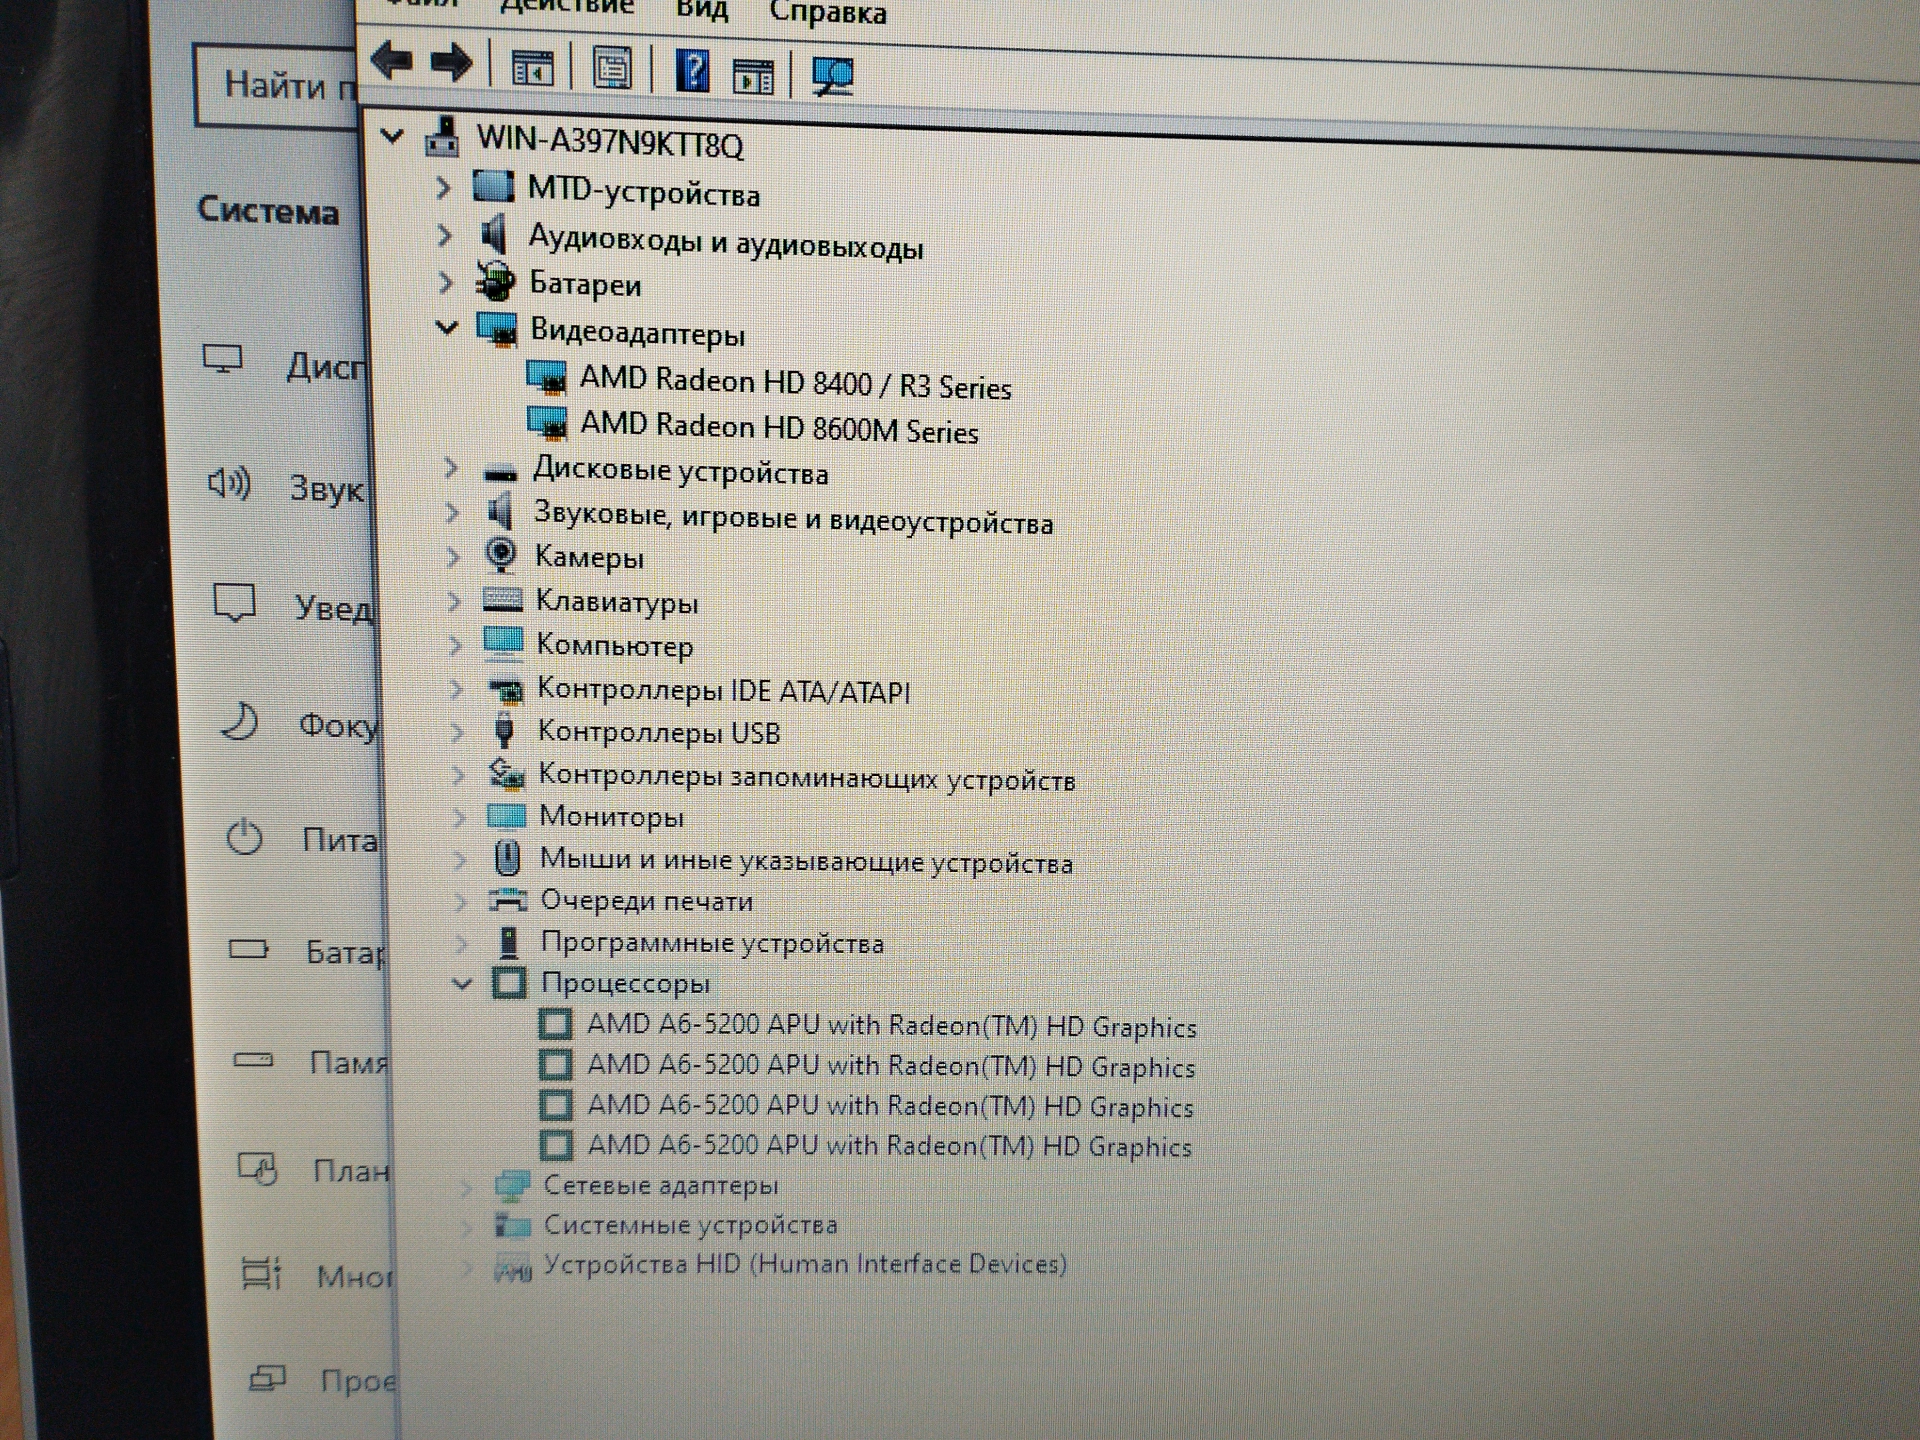Select first AMD A6-5200 APU processor entry
1920x1440 pixels.
pos(891,1026)
